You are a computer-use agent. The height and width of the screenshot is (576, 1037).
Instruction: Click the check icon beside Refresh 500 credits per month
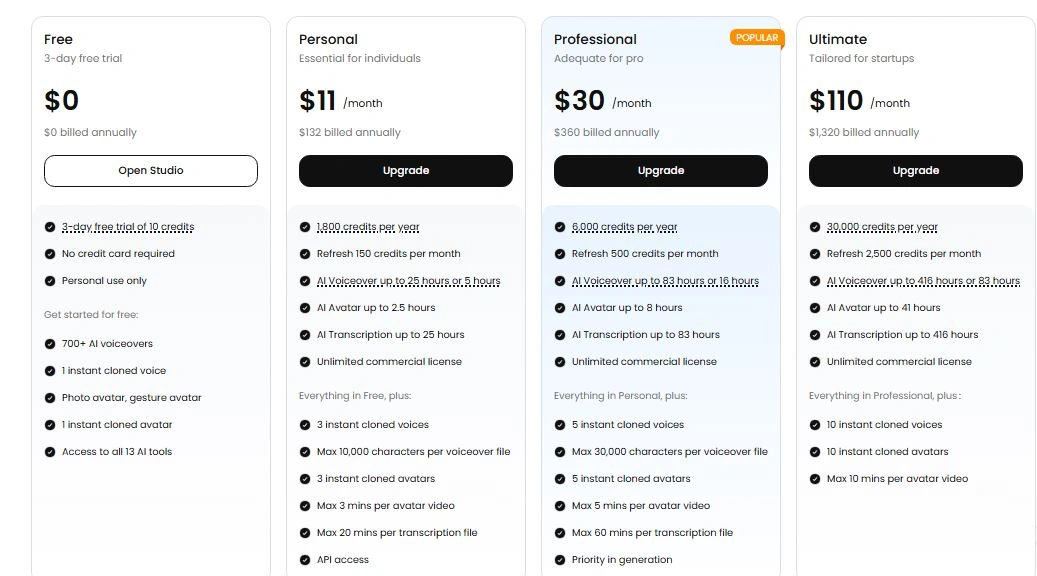(x=560, y=254)
